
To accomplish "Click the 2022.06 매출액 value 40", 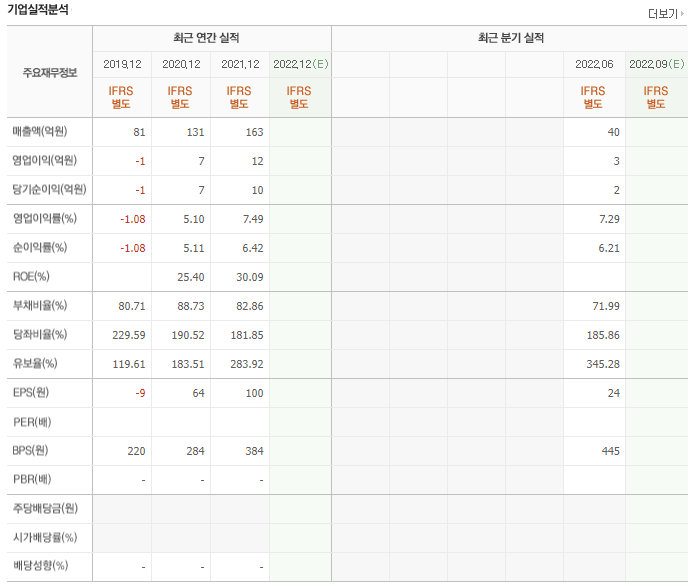I will 613,132.
